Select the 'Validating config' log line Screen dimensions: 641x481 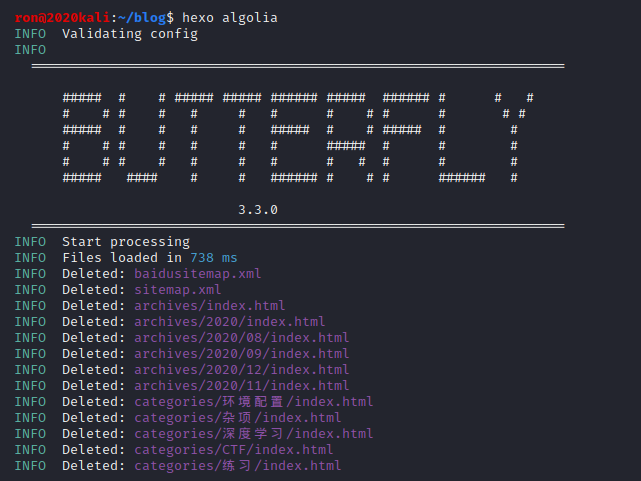(130, 34)
